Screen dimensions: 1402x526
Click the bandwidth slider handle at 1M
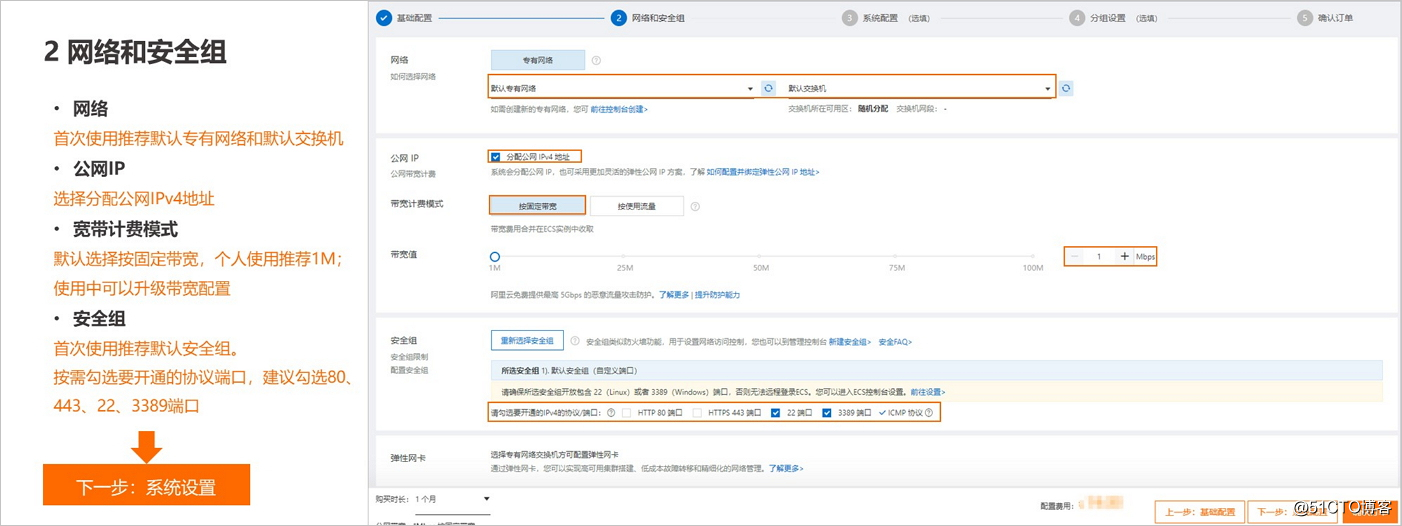494,257
